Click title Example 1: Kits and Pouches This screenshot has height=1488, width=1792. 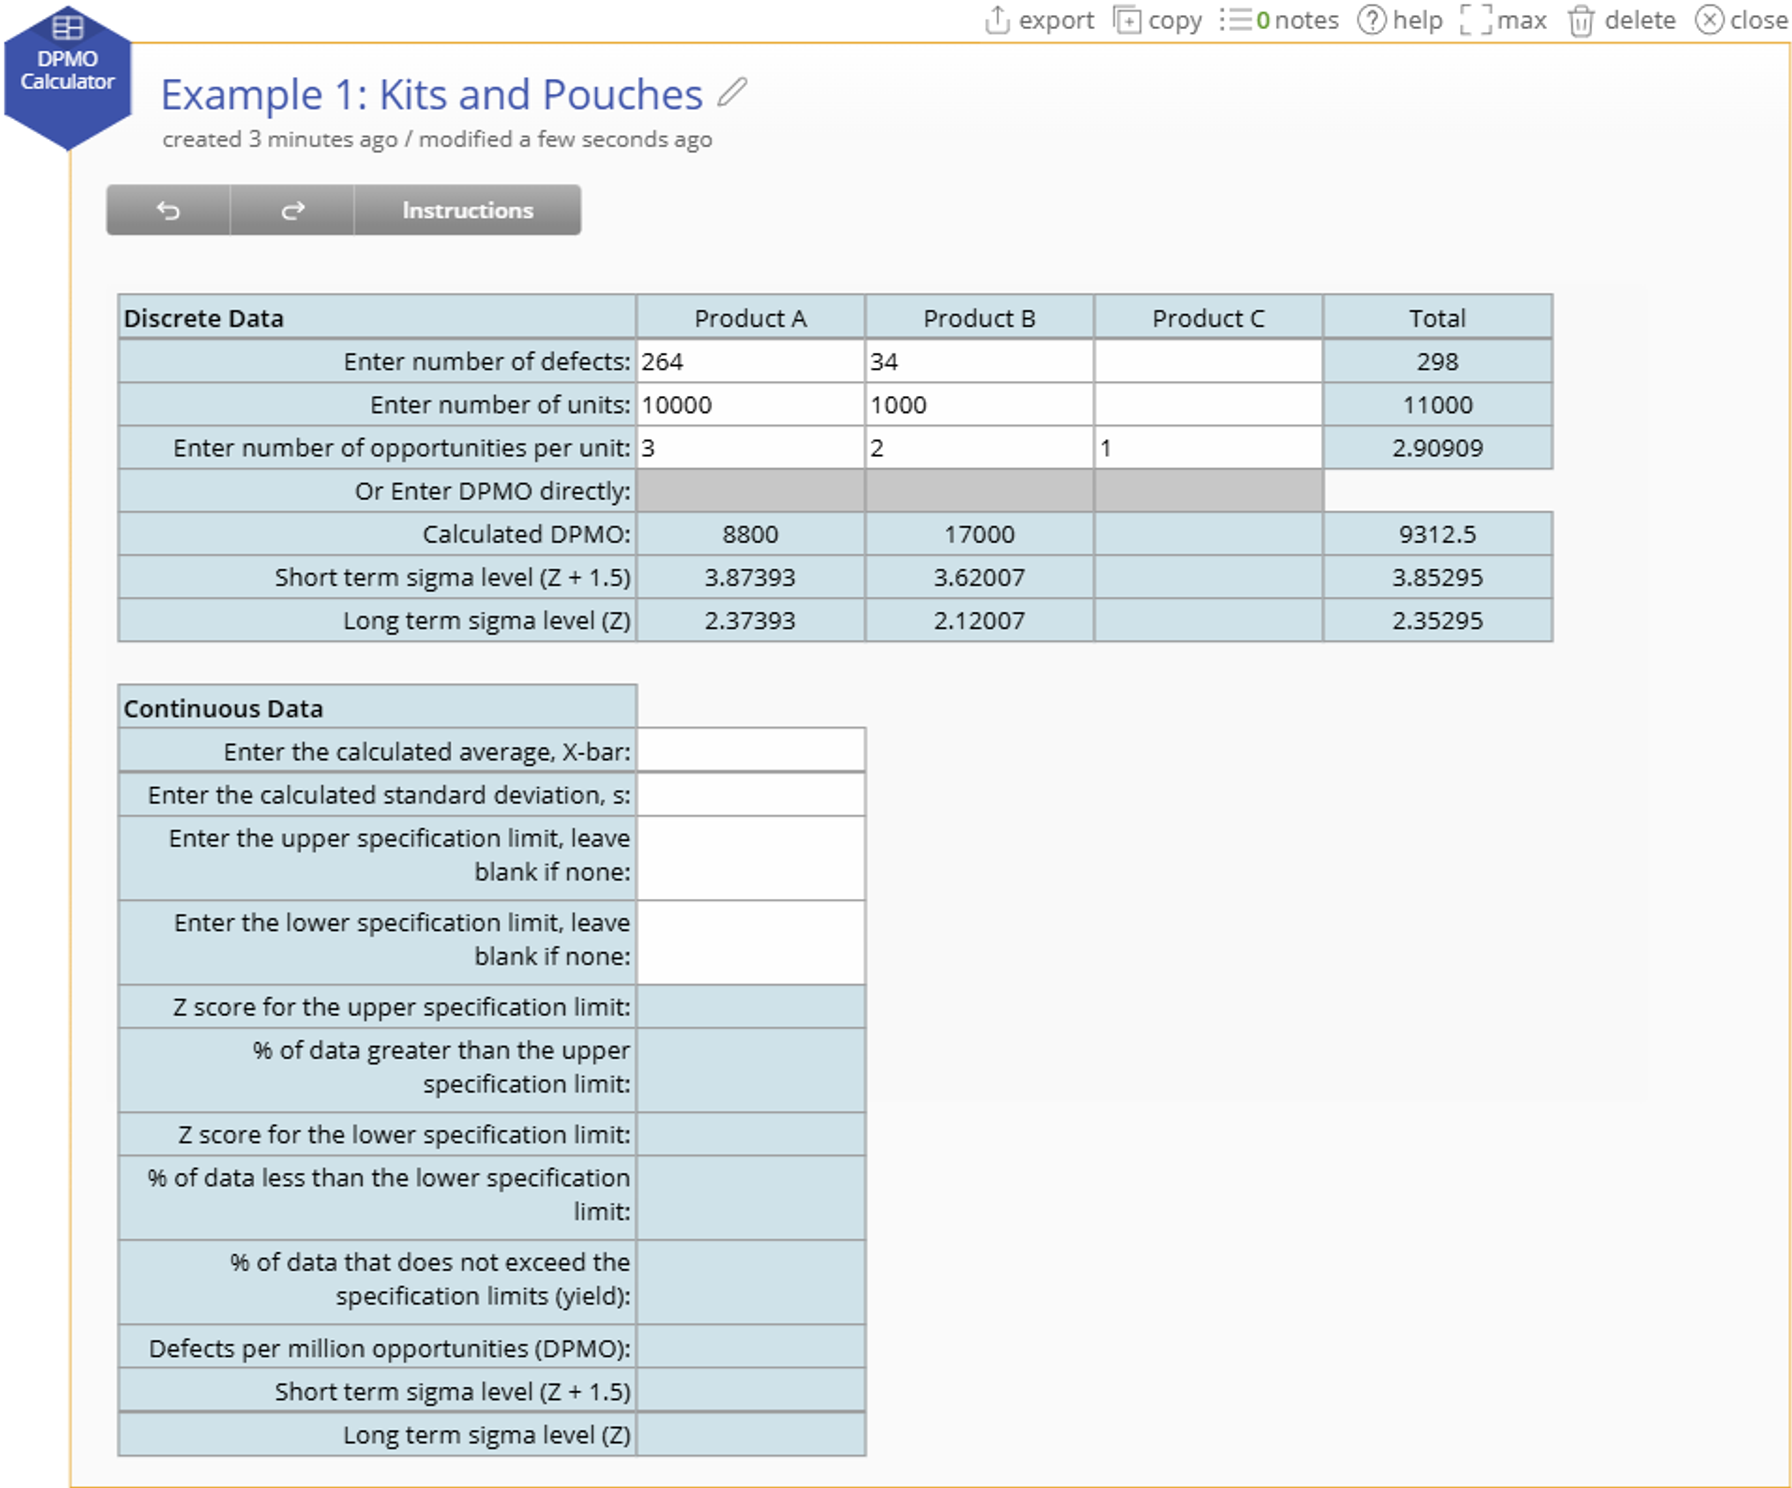432,95
